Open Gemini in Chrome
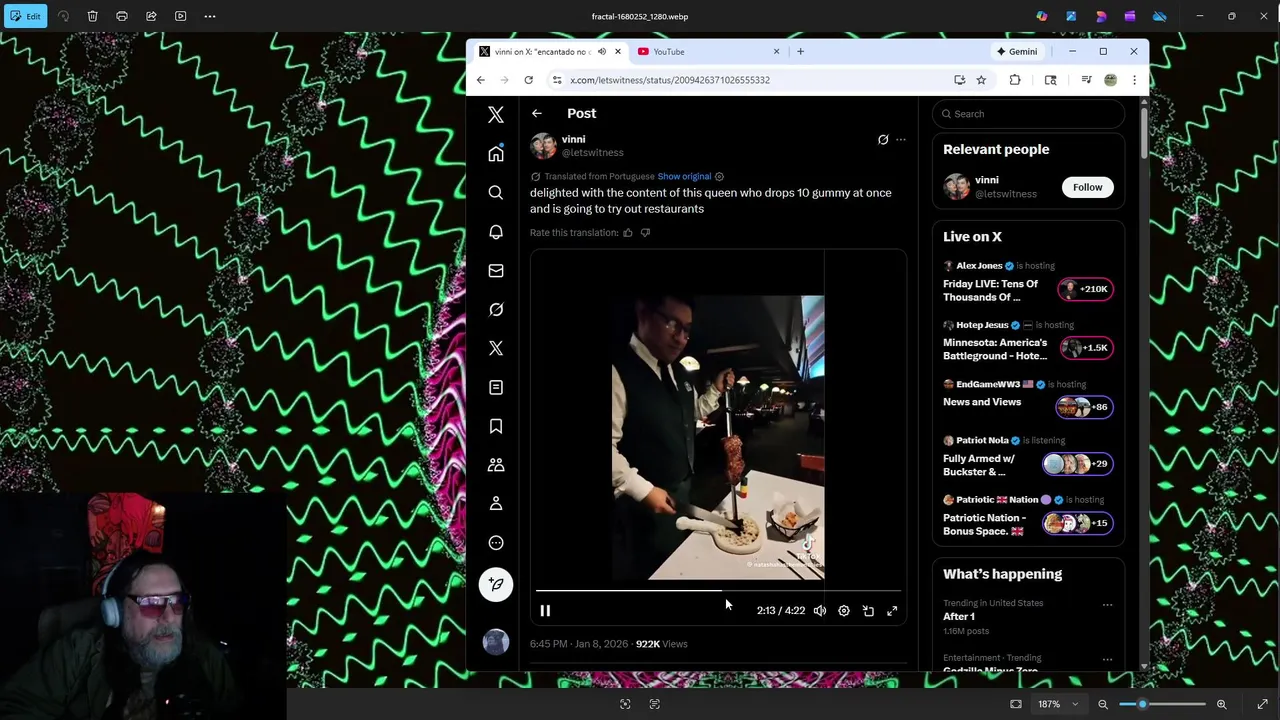The width and height of the screenshot is (1280, 720). tap(1017, 52)
